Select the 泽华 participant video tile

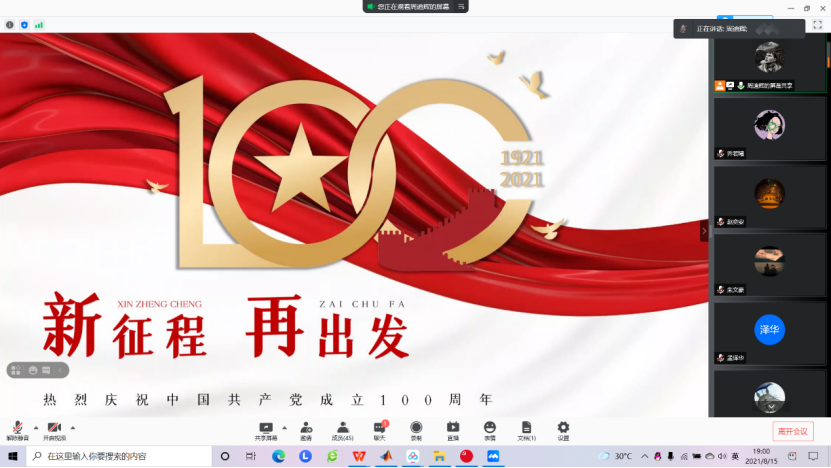[x=769, y=329]
